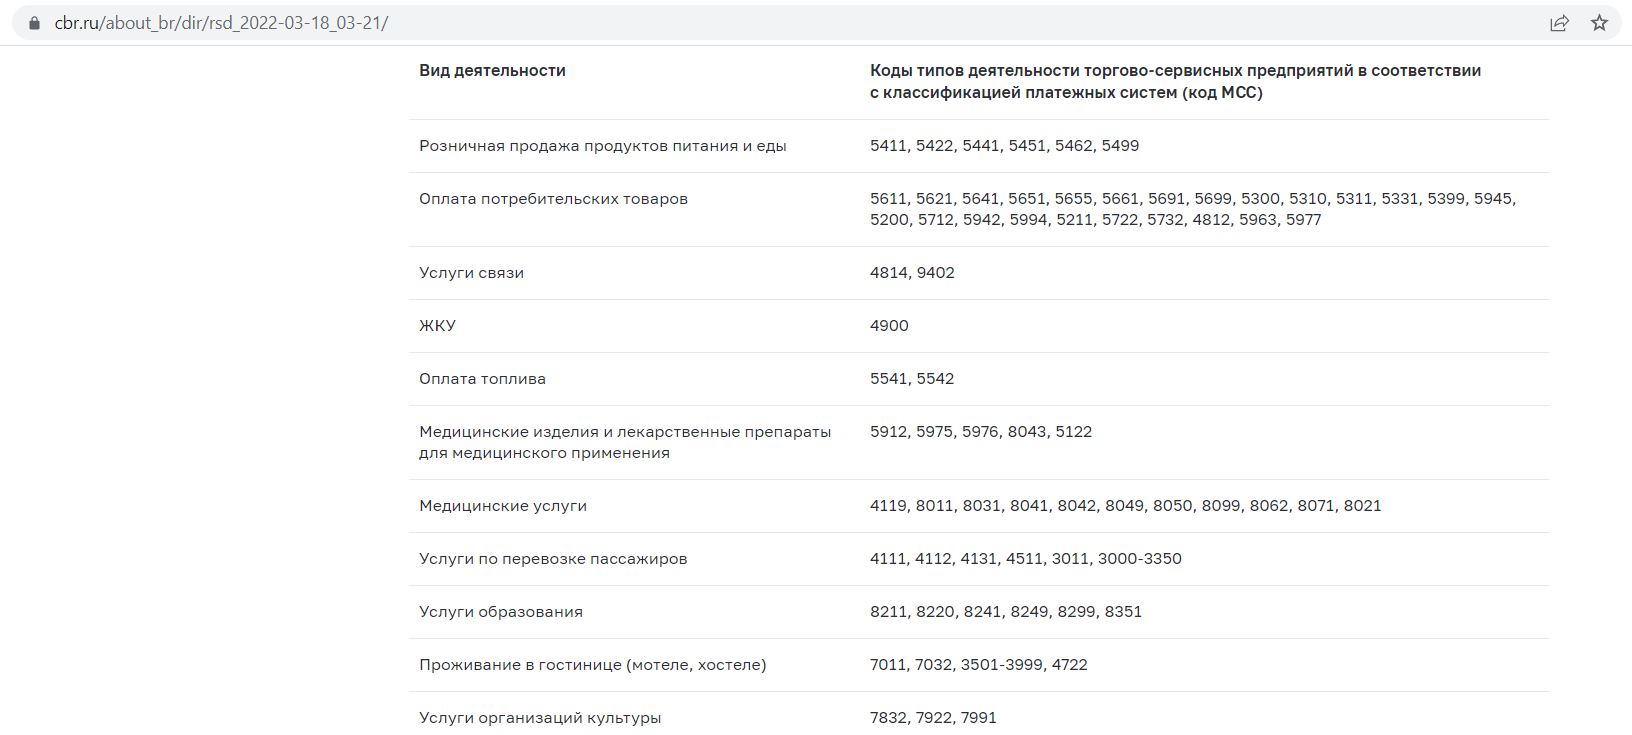Click 'Услуги образования' row label
This screenshot has width=1632, height=735.
click(x=501, y=612)
